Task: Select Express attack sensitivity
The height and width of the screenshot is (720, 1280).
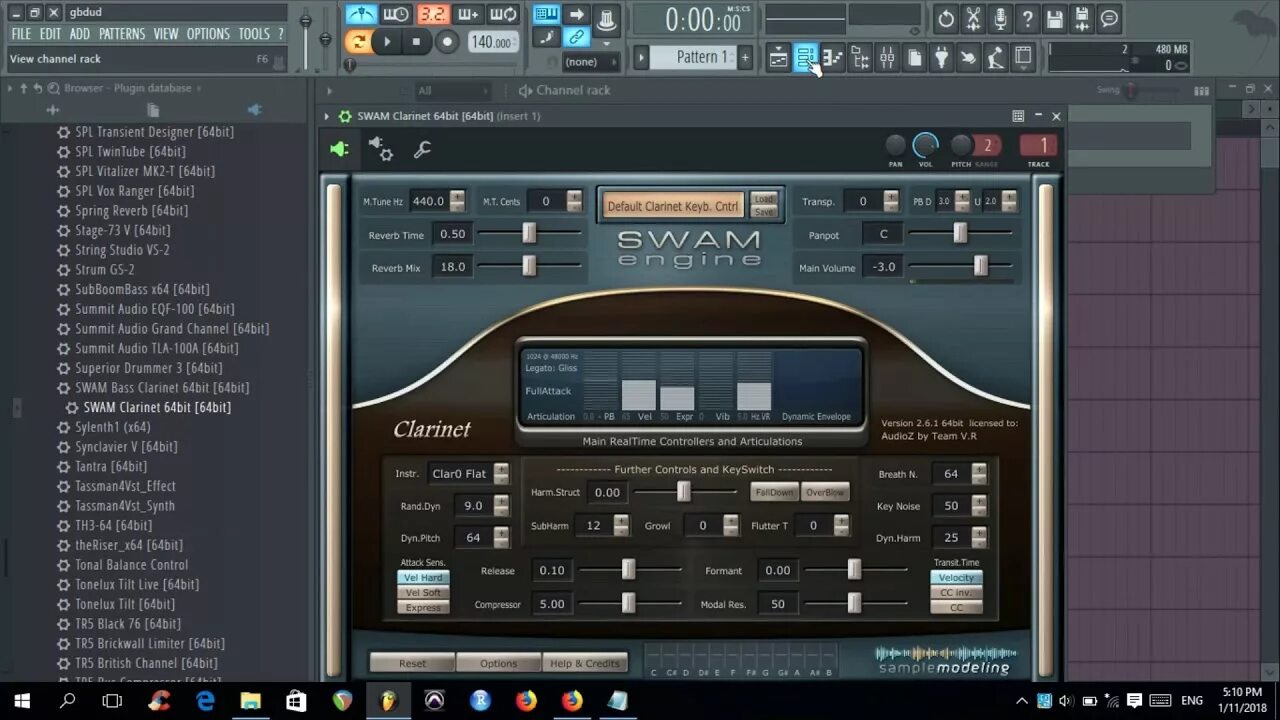Action: pos(423,607)
